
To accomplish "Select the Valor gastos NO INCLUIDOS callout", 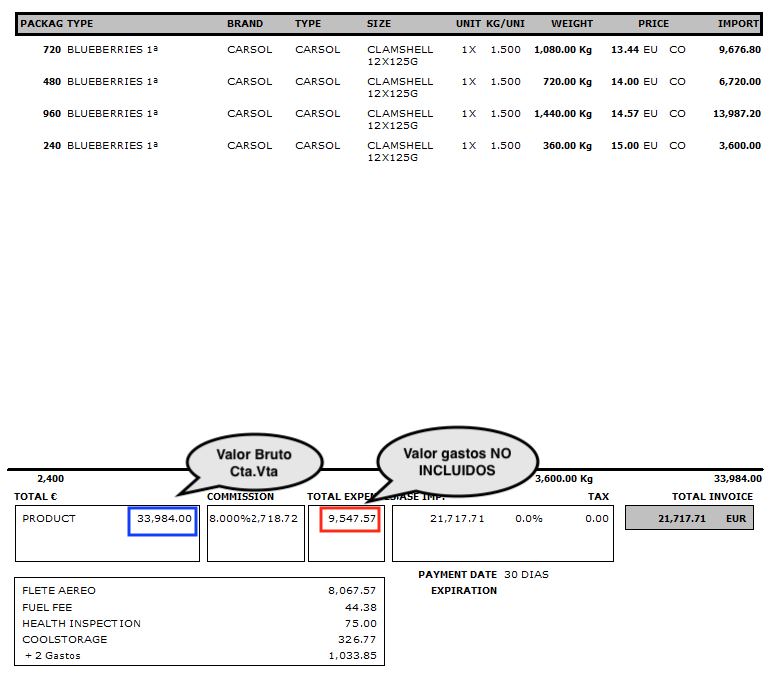I will coord(456,462).
